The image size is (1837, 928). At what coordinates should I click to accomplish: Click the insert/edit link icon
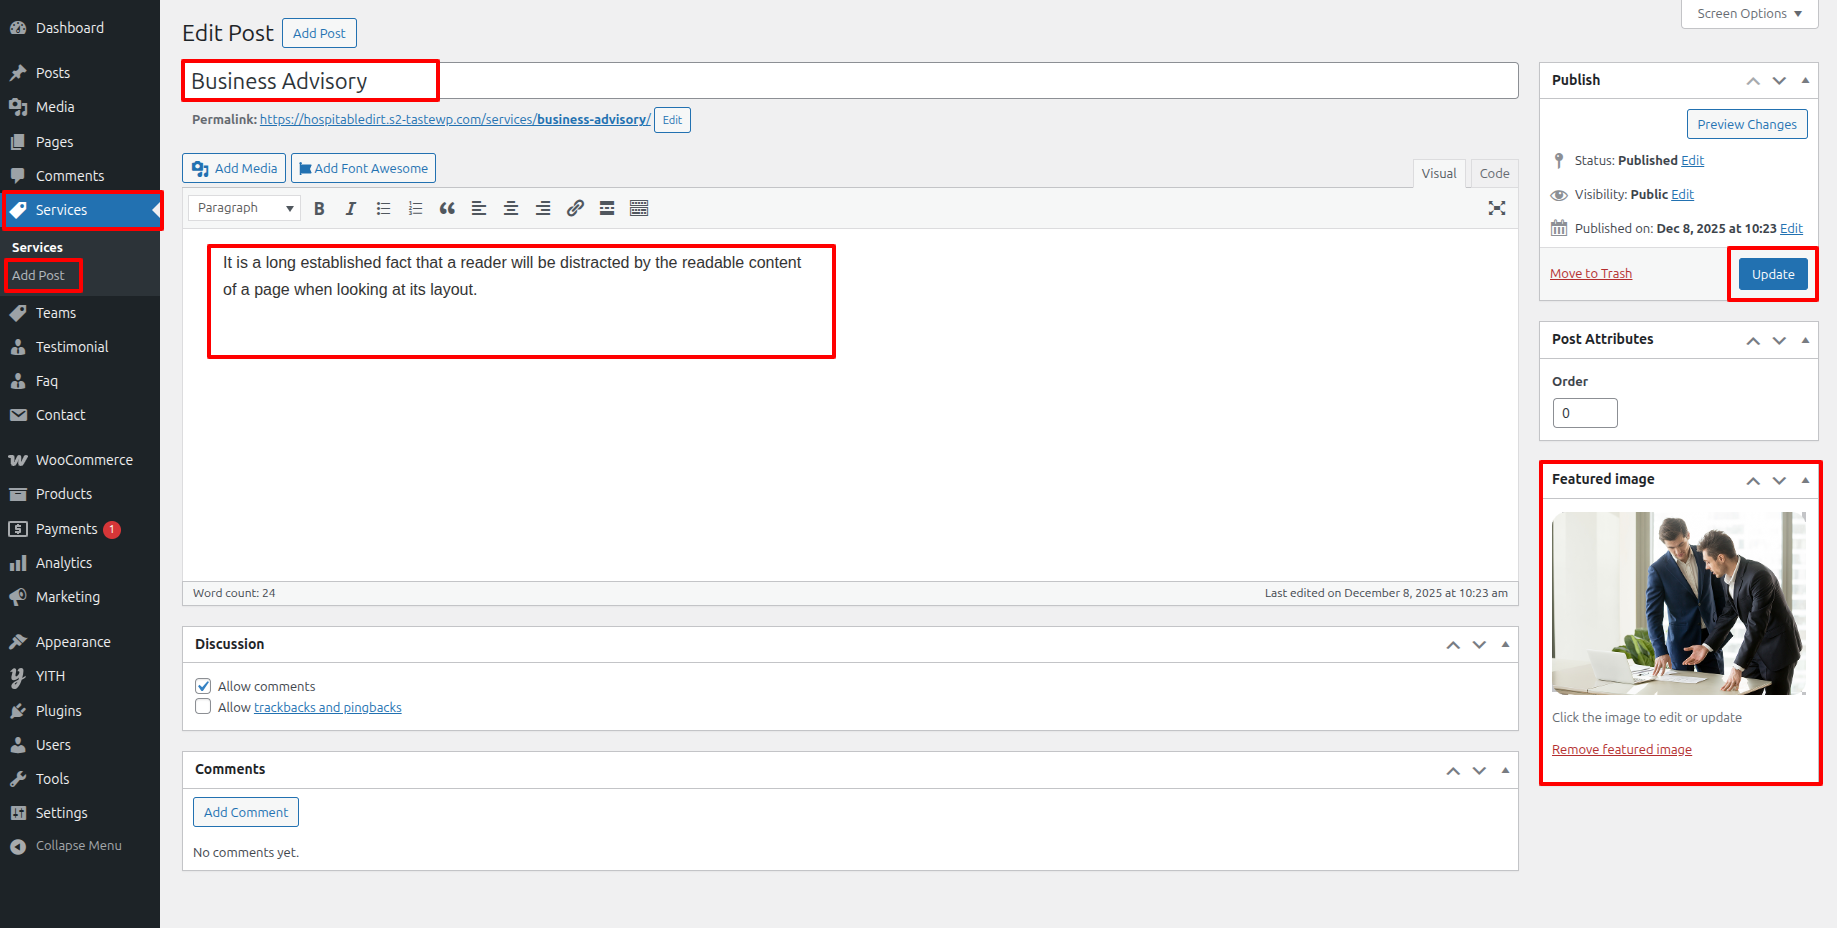pos(575,208)
